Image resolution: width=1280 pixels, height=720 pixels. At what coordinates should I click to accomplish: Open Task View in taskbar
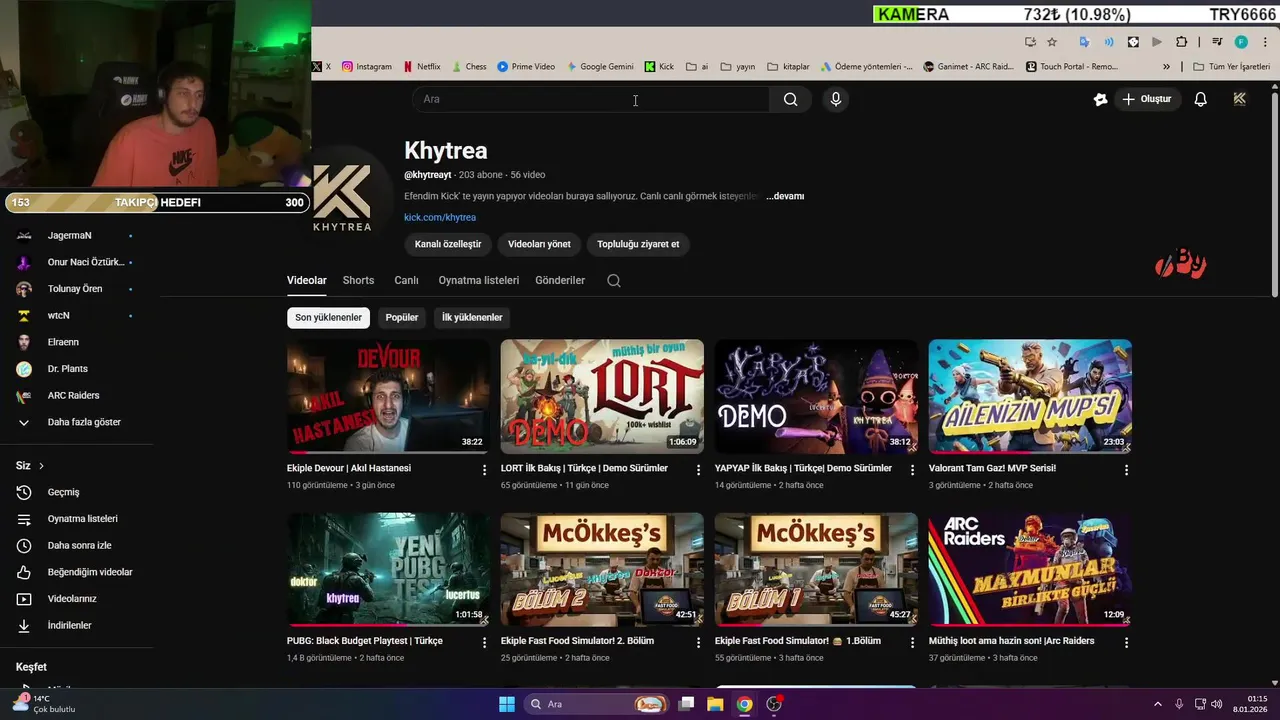point(686,704)
